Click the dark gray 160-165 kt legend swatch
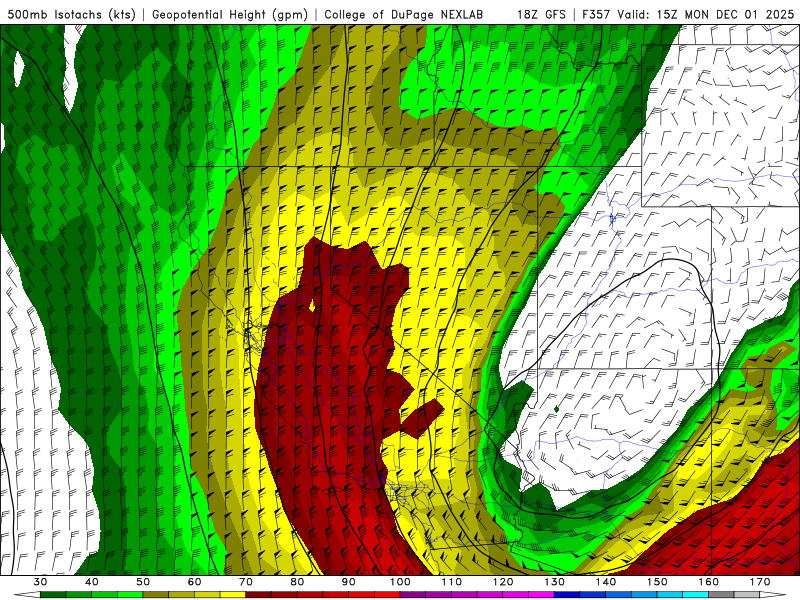The width and height of the screenshot is (800, 600). [x=721, y=595]
